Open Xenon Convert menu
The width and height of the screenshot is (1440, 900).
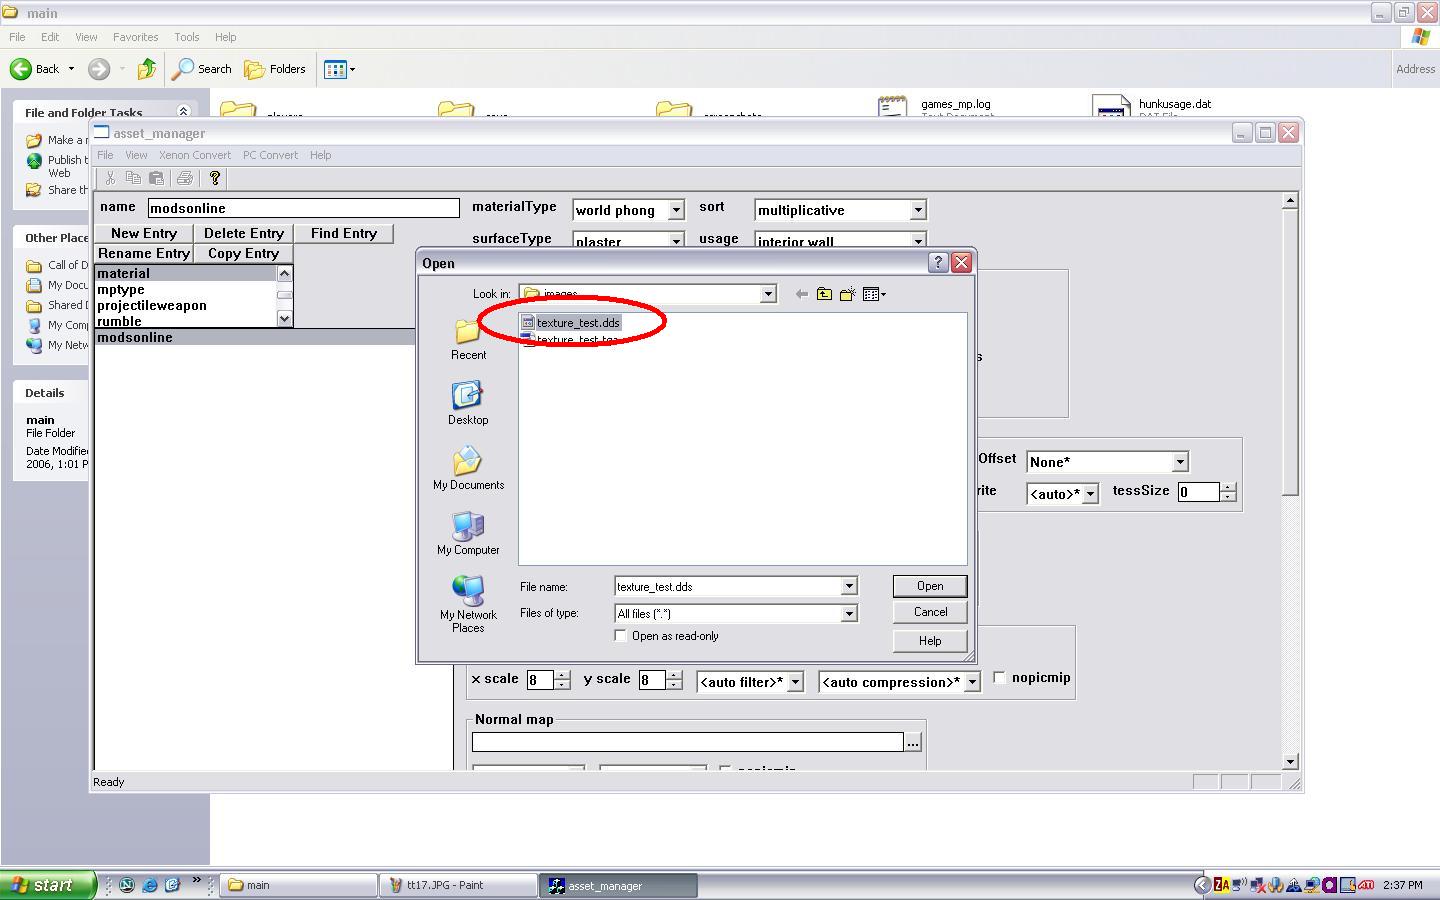pyautogui.click(x=195, y=155)
